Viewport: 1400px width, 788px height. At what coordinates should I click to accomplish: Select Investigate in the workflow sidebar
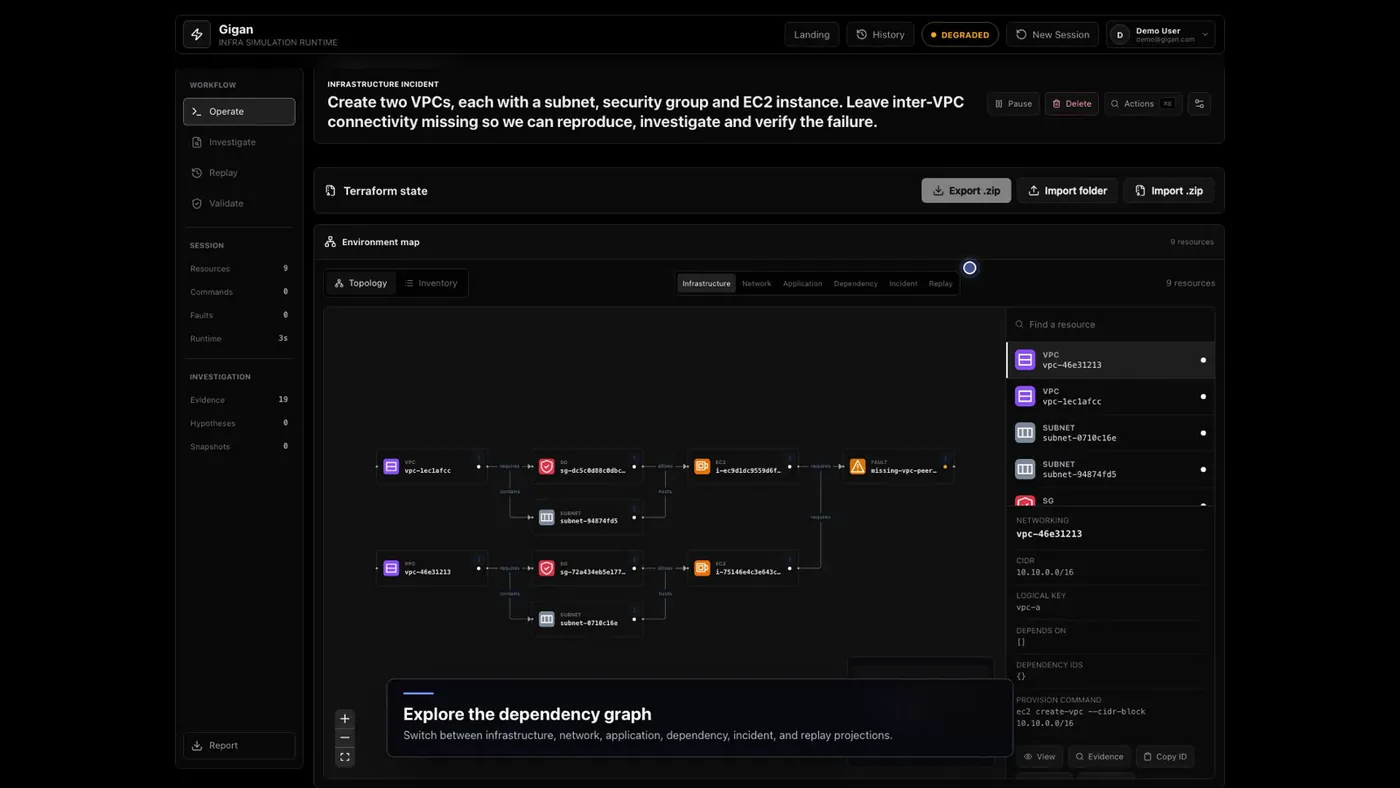(x=239, y=142)
